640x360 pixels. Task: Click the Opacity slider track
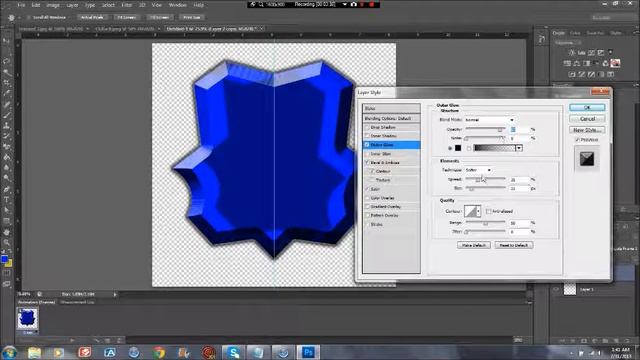tap(485, 129)
